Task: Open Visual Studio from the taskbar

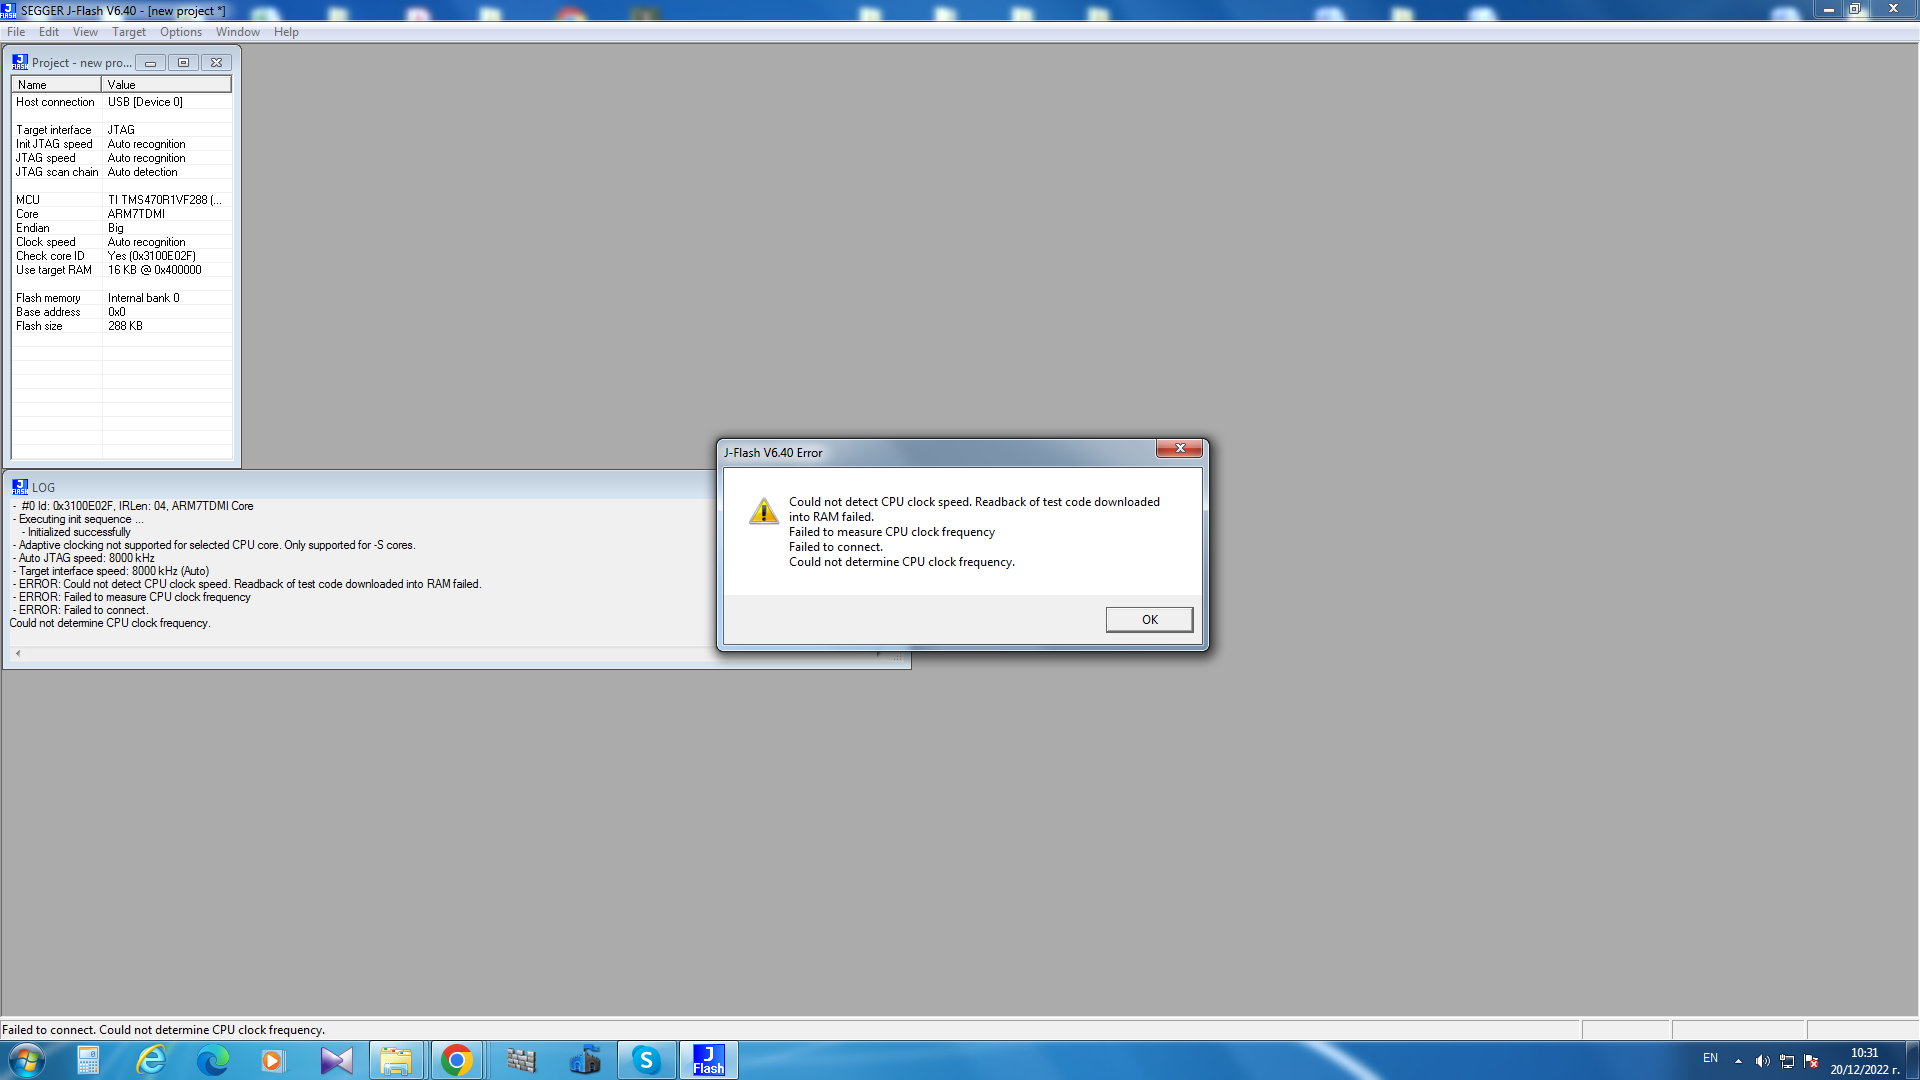Action: (x=336, y=1060)
